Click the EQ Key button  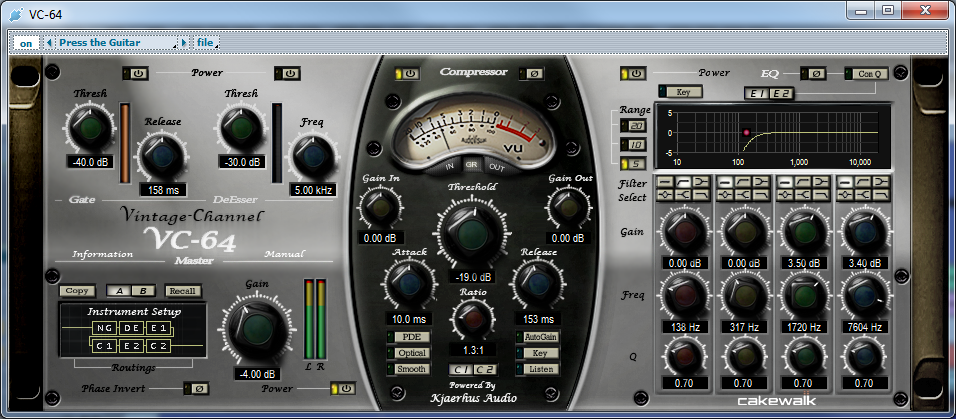click(680, 91)
